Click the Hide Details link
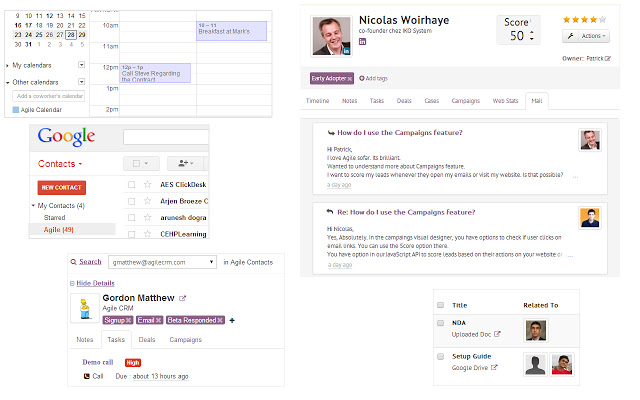This screenshot has height=400, width=640. click(96, 284)
